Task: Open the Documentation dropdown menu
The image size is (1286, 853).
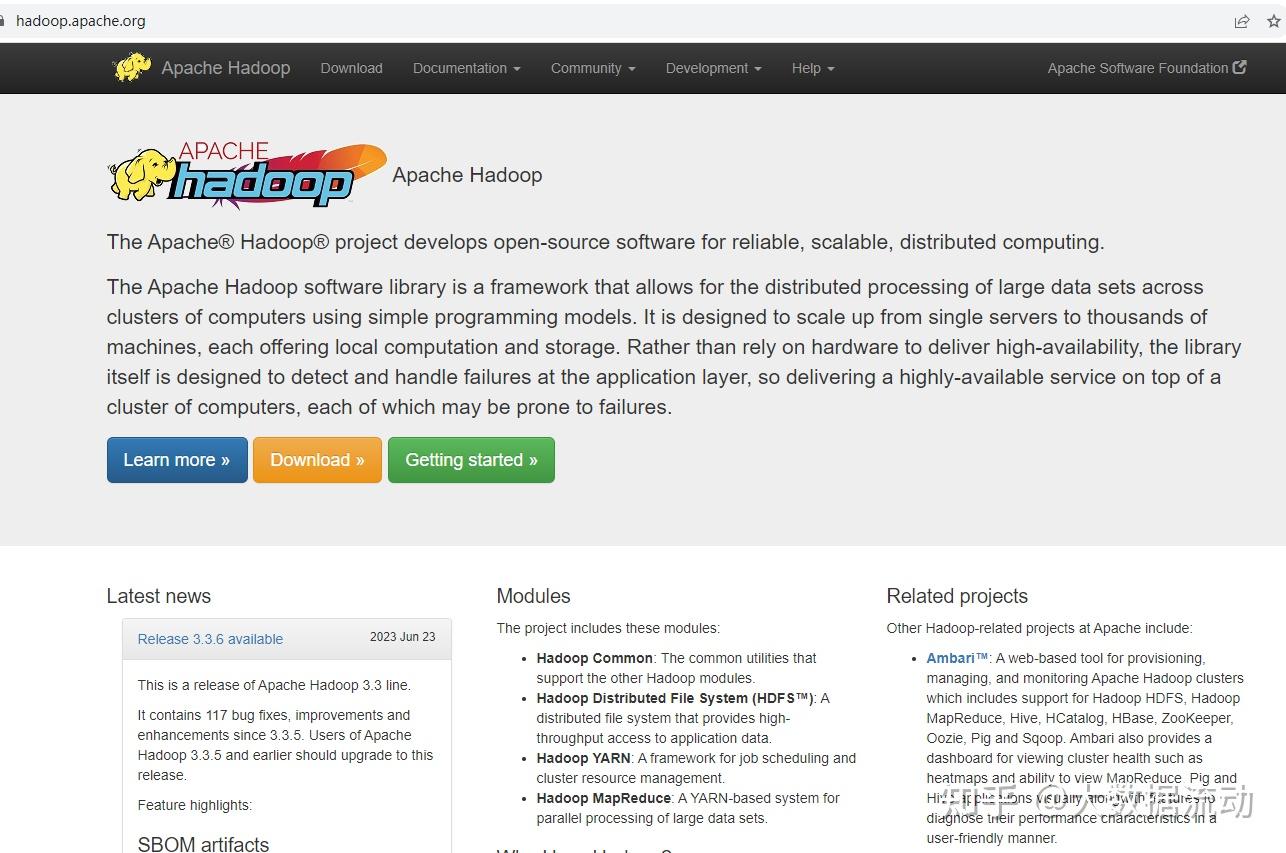Action: point(465,68)
